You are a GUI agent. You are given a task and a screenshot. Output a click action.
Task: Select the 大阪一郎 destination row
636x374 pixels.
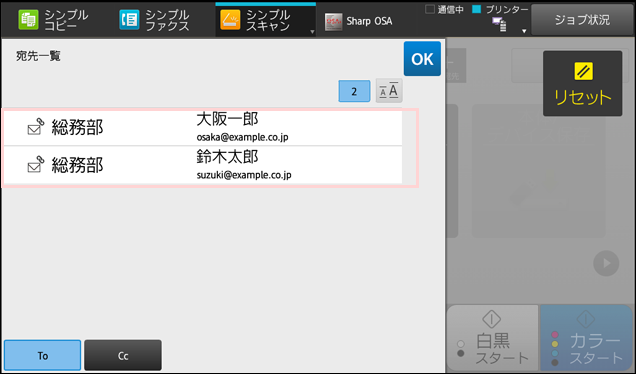pyautogui.click(x=203, y=127)
